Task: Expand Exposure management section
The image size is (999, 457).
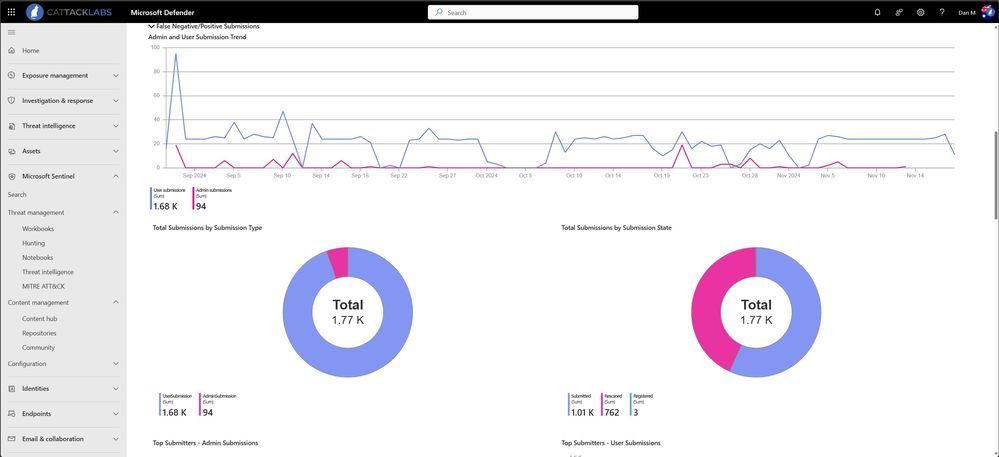Action: pos(63,75)
